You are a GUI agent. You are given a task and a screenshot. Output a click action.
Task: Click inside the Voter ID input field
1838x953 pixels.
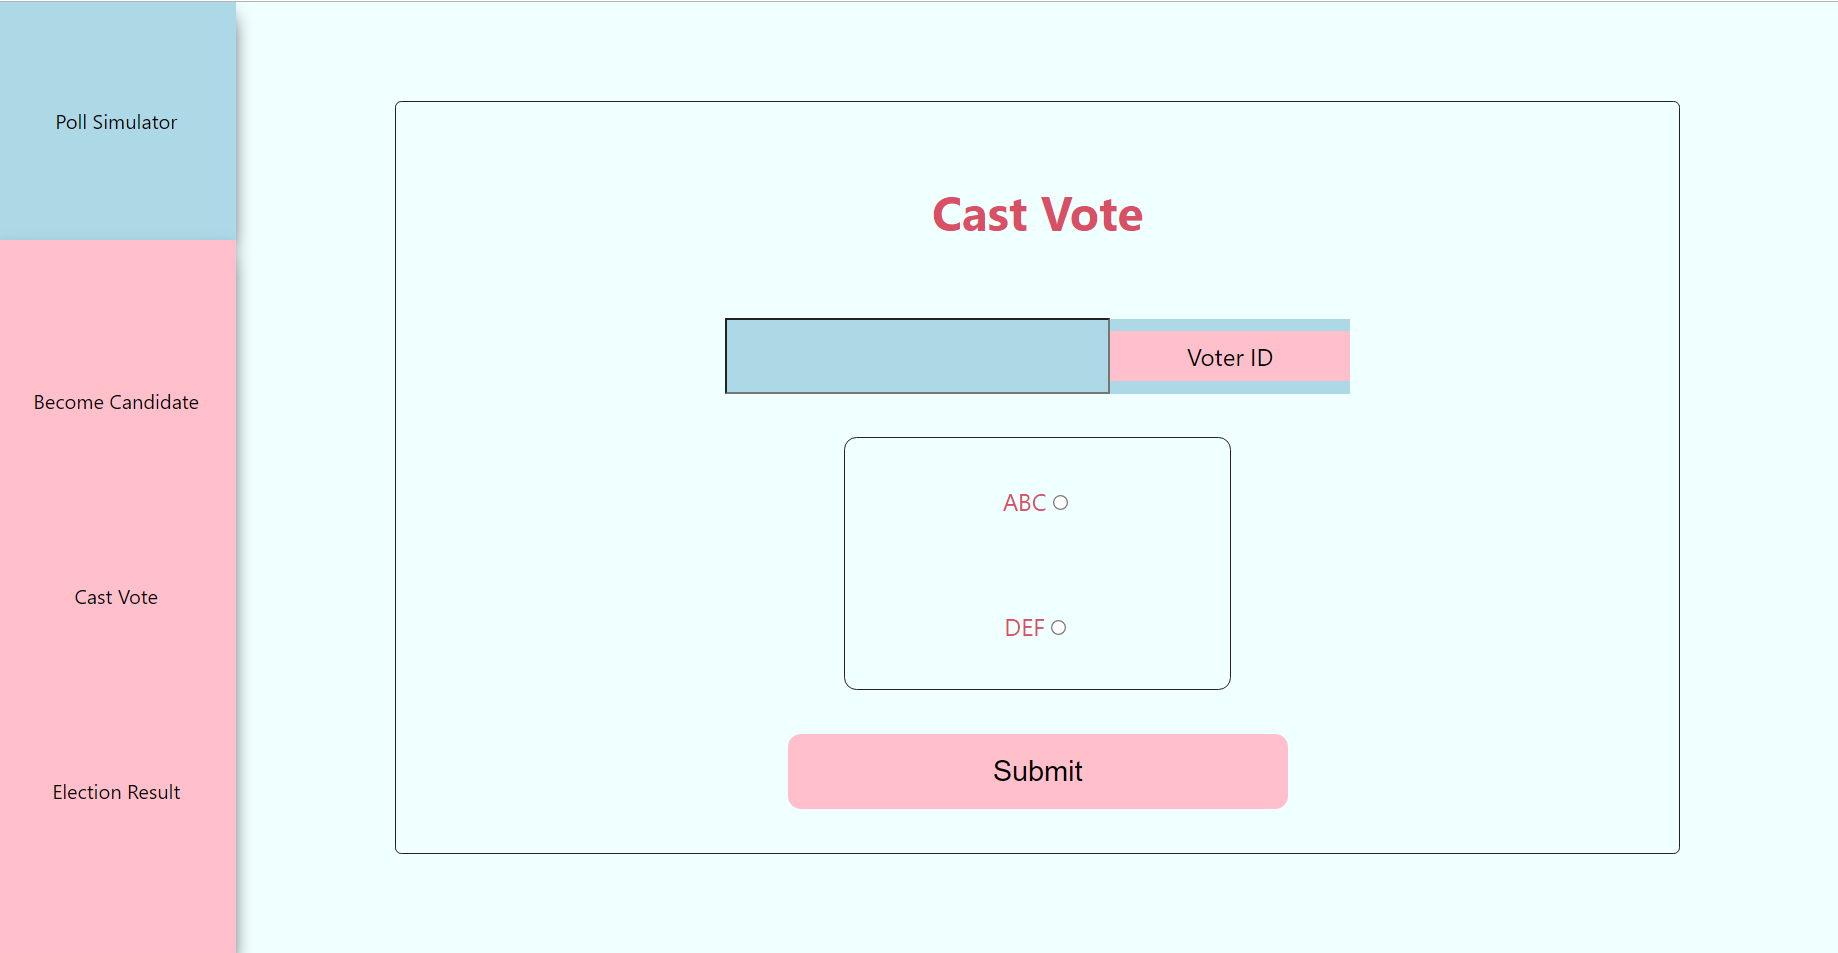(x=916, y=355)
